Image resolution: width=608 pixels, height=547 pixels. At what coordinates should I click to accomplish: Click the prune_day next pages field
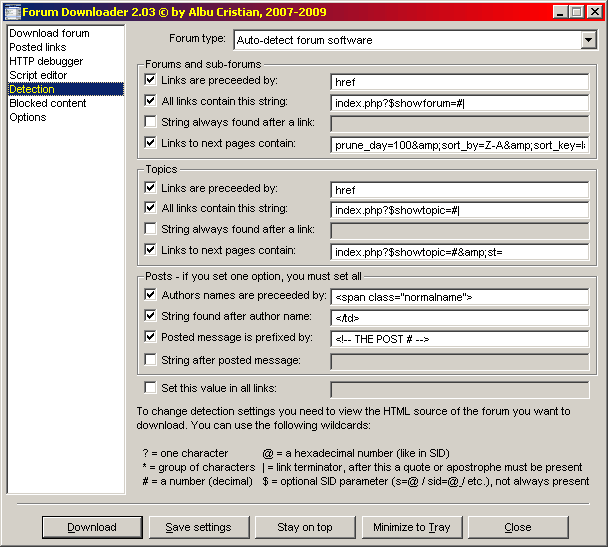pyautogui.click(x=459, y=145)
